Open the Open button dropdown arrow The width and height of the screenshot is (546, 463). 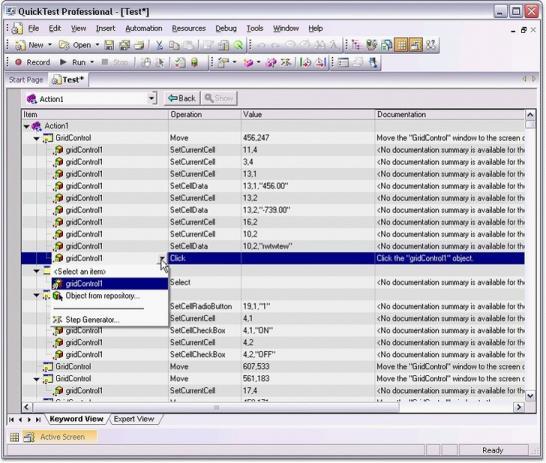(x=97, y=45)
